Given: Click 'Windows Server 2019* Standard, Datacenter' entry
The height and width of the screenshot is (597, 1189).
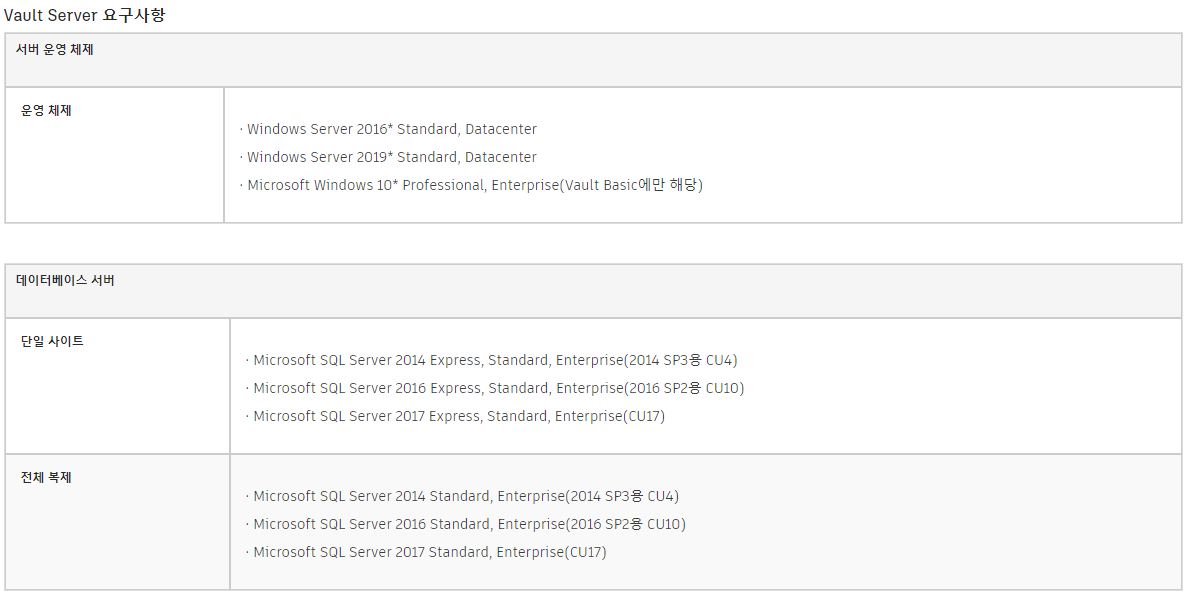Looking at the screenshot, I should point(388,157).
